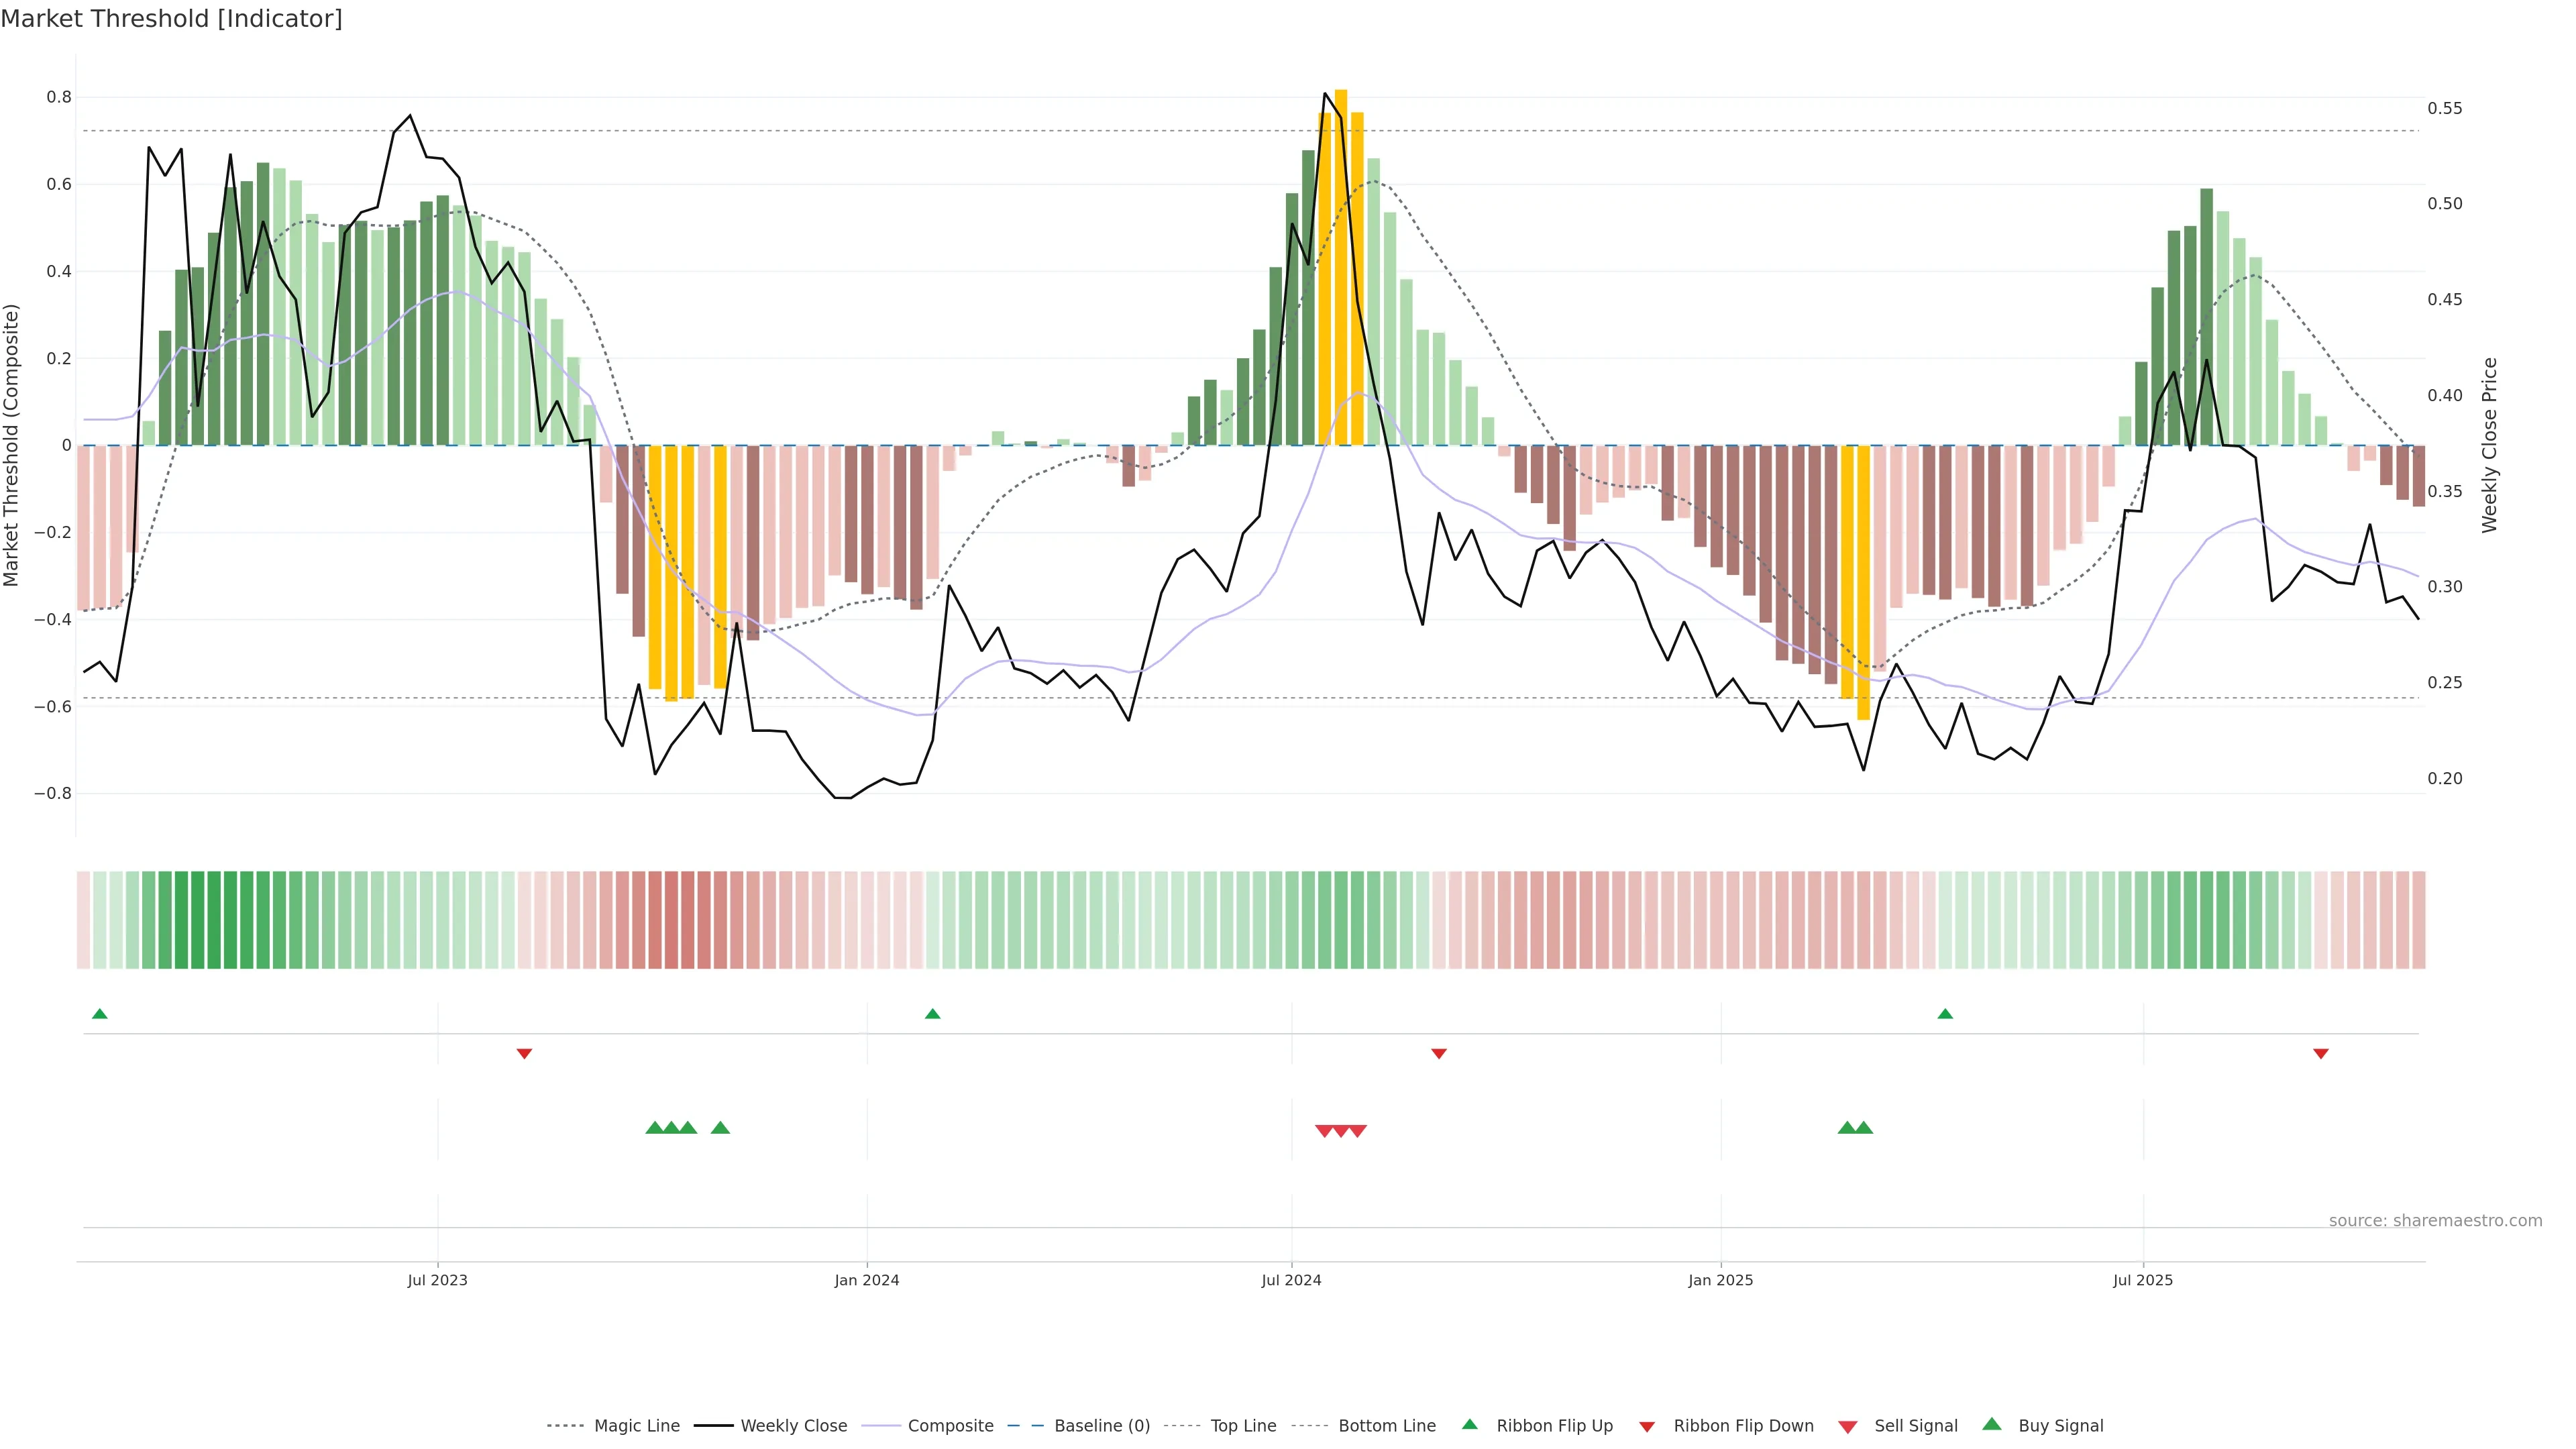The height and width of the screenshot is (1449, 2576).
Task: Toggle the Baseline (0) legend entry
Action: point(1102,1426)
